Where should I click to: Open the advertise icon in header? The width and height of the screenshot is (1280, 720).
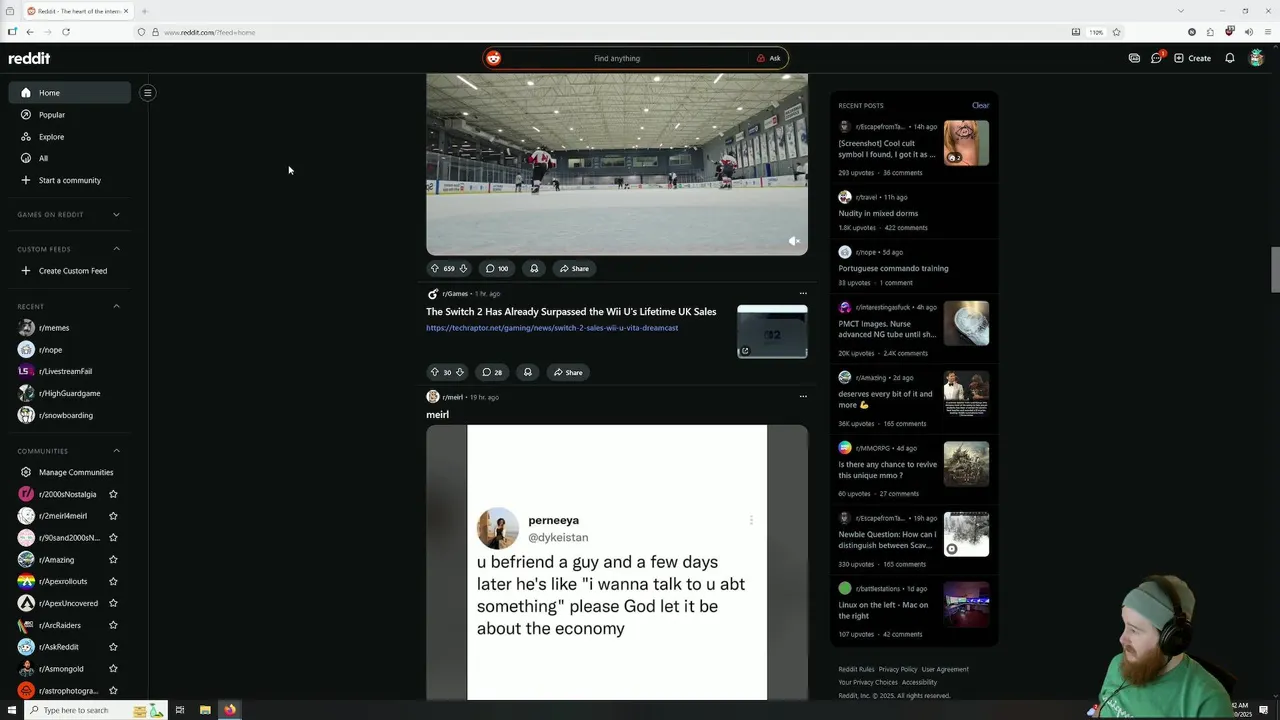pyautogui.click(x=1134, y=58)
